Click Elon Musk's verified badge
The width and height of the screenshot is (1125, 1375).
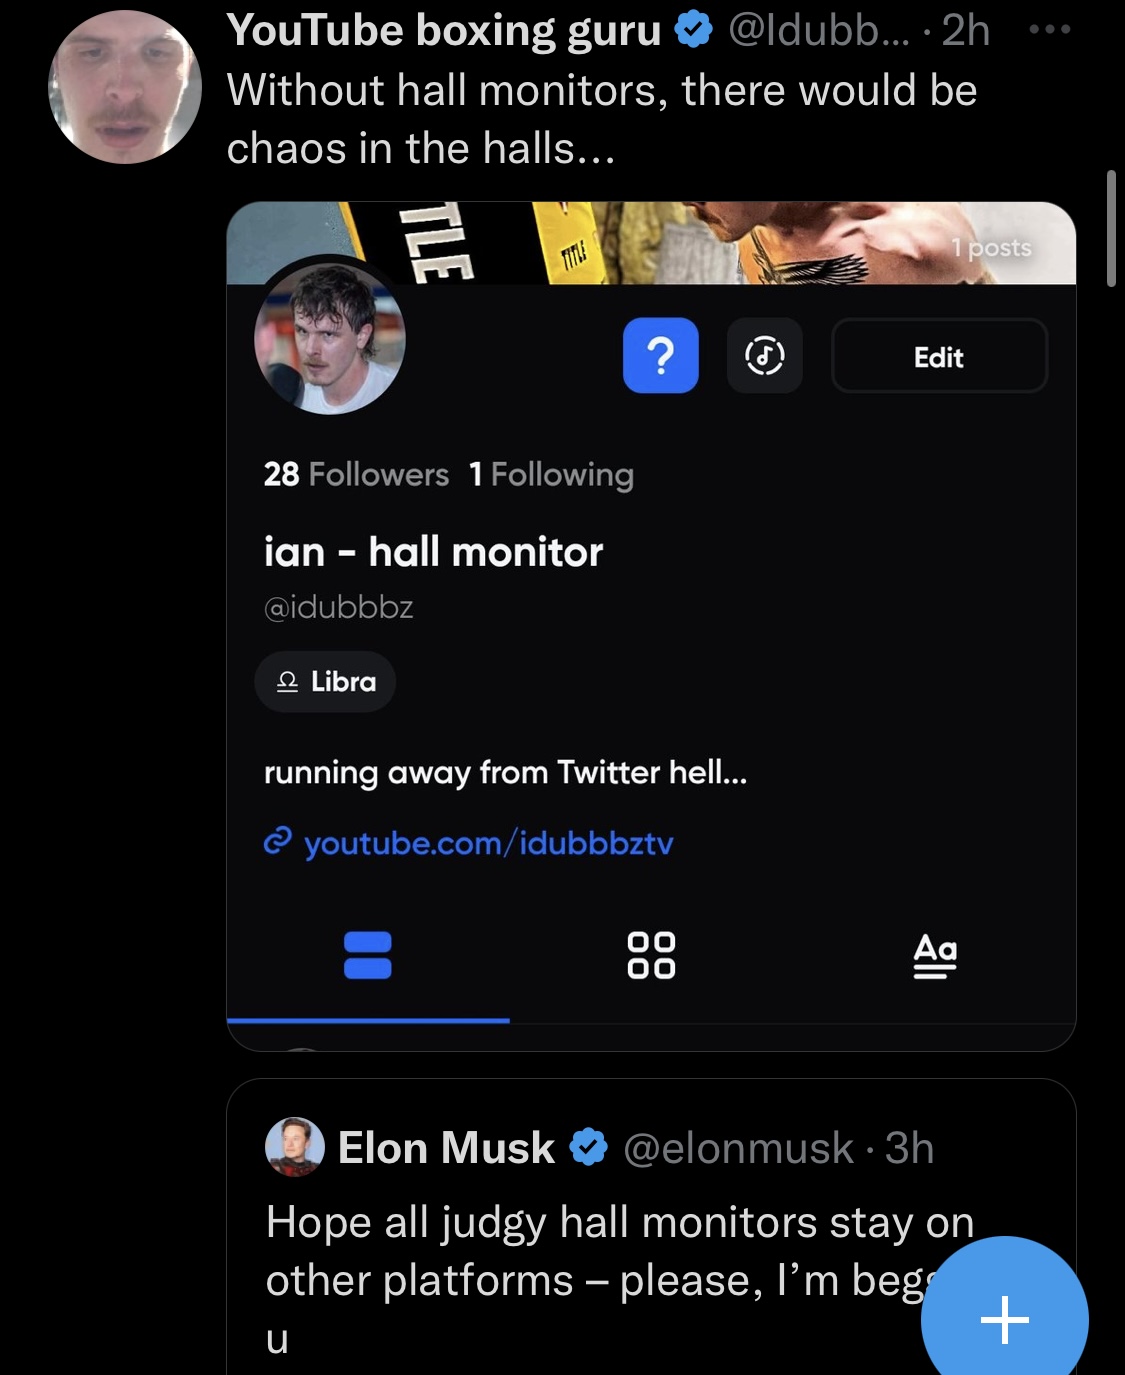tap(589, 1147)
